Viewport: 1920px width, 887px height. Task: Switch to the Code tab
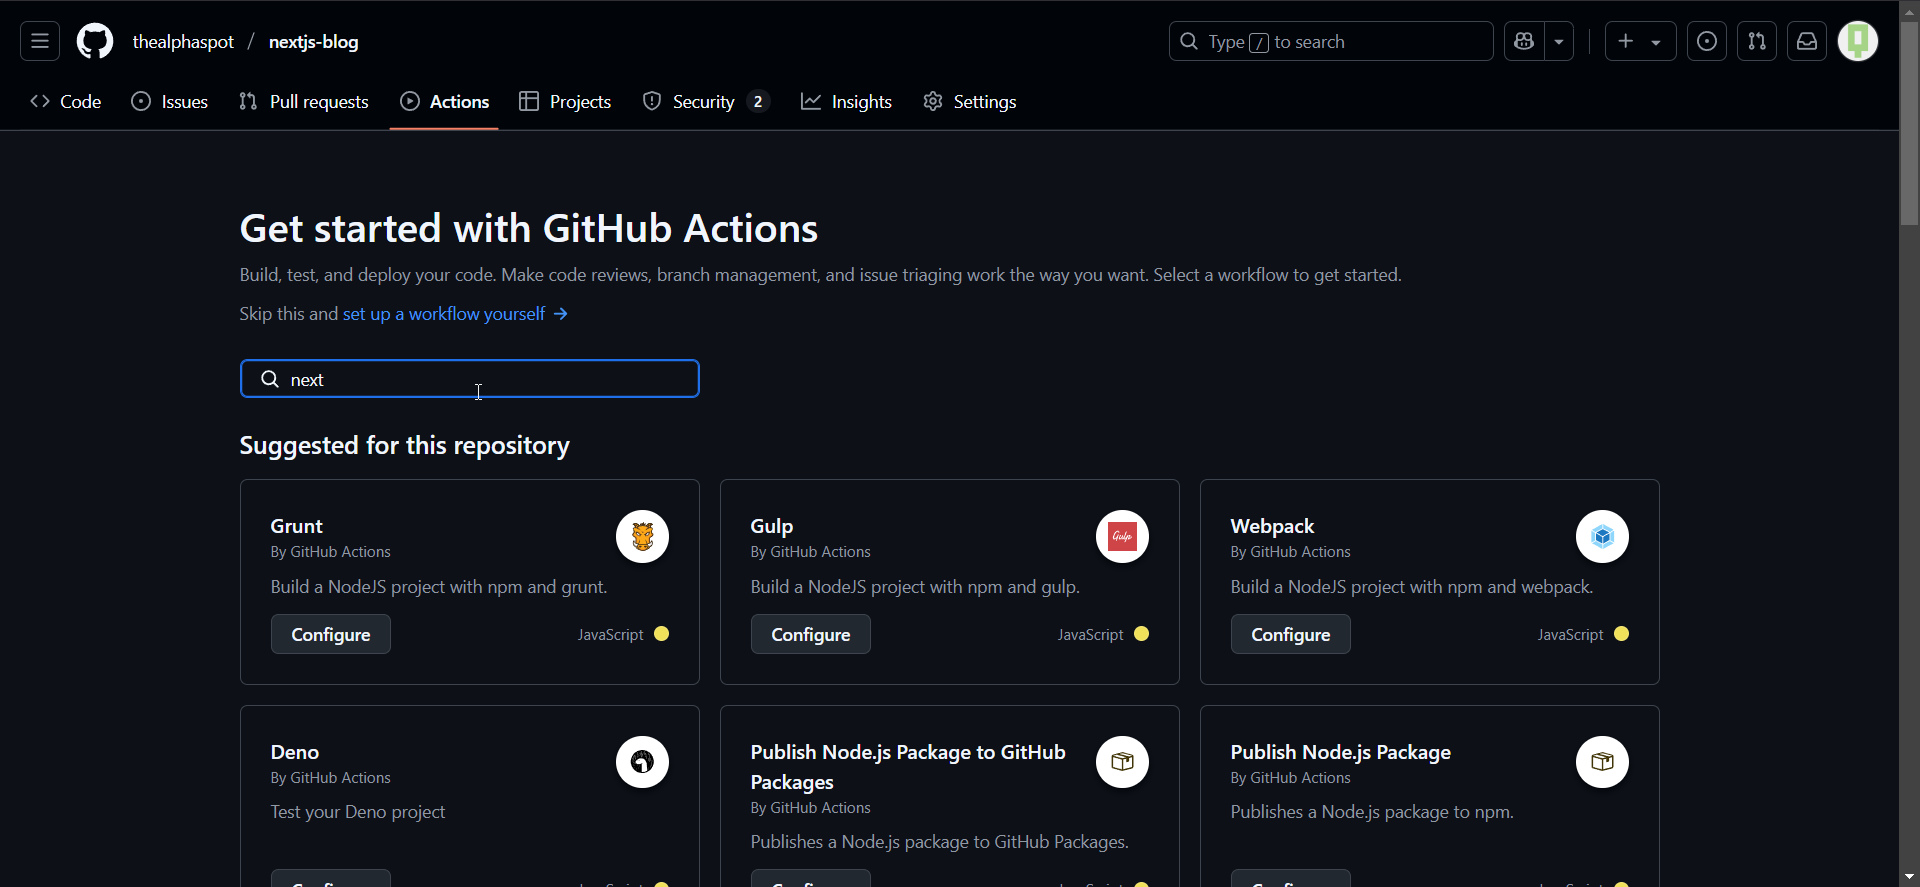coord(66,102)
